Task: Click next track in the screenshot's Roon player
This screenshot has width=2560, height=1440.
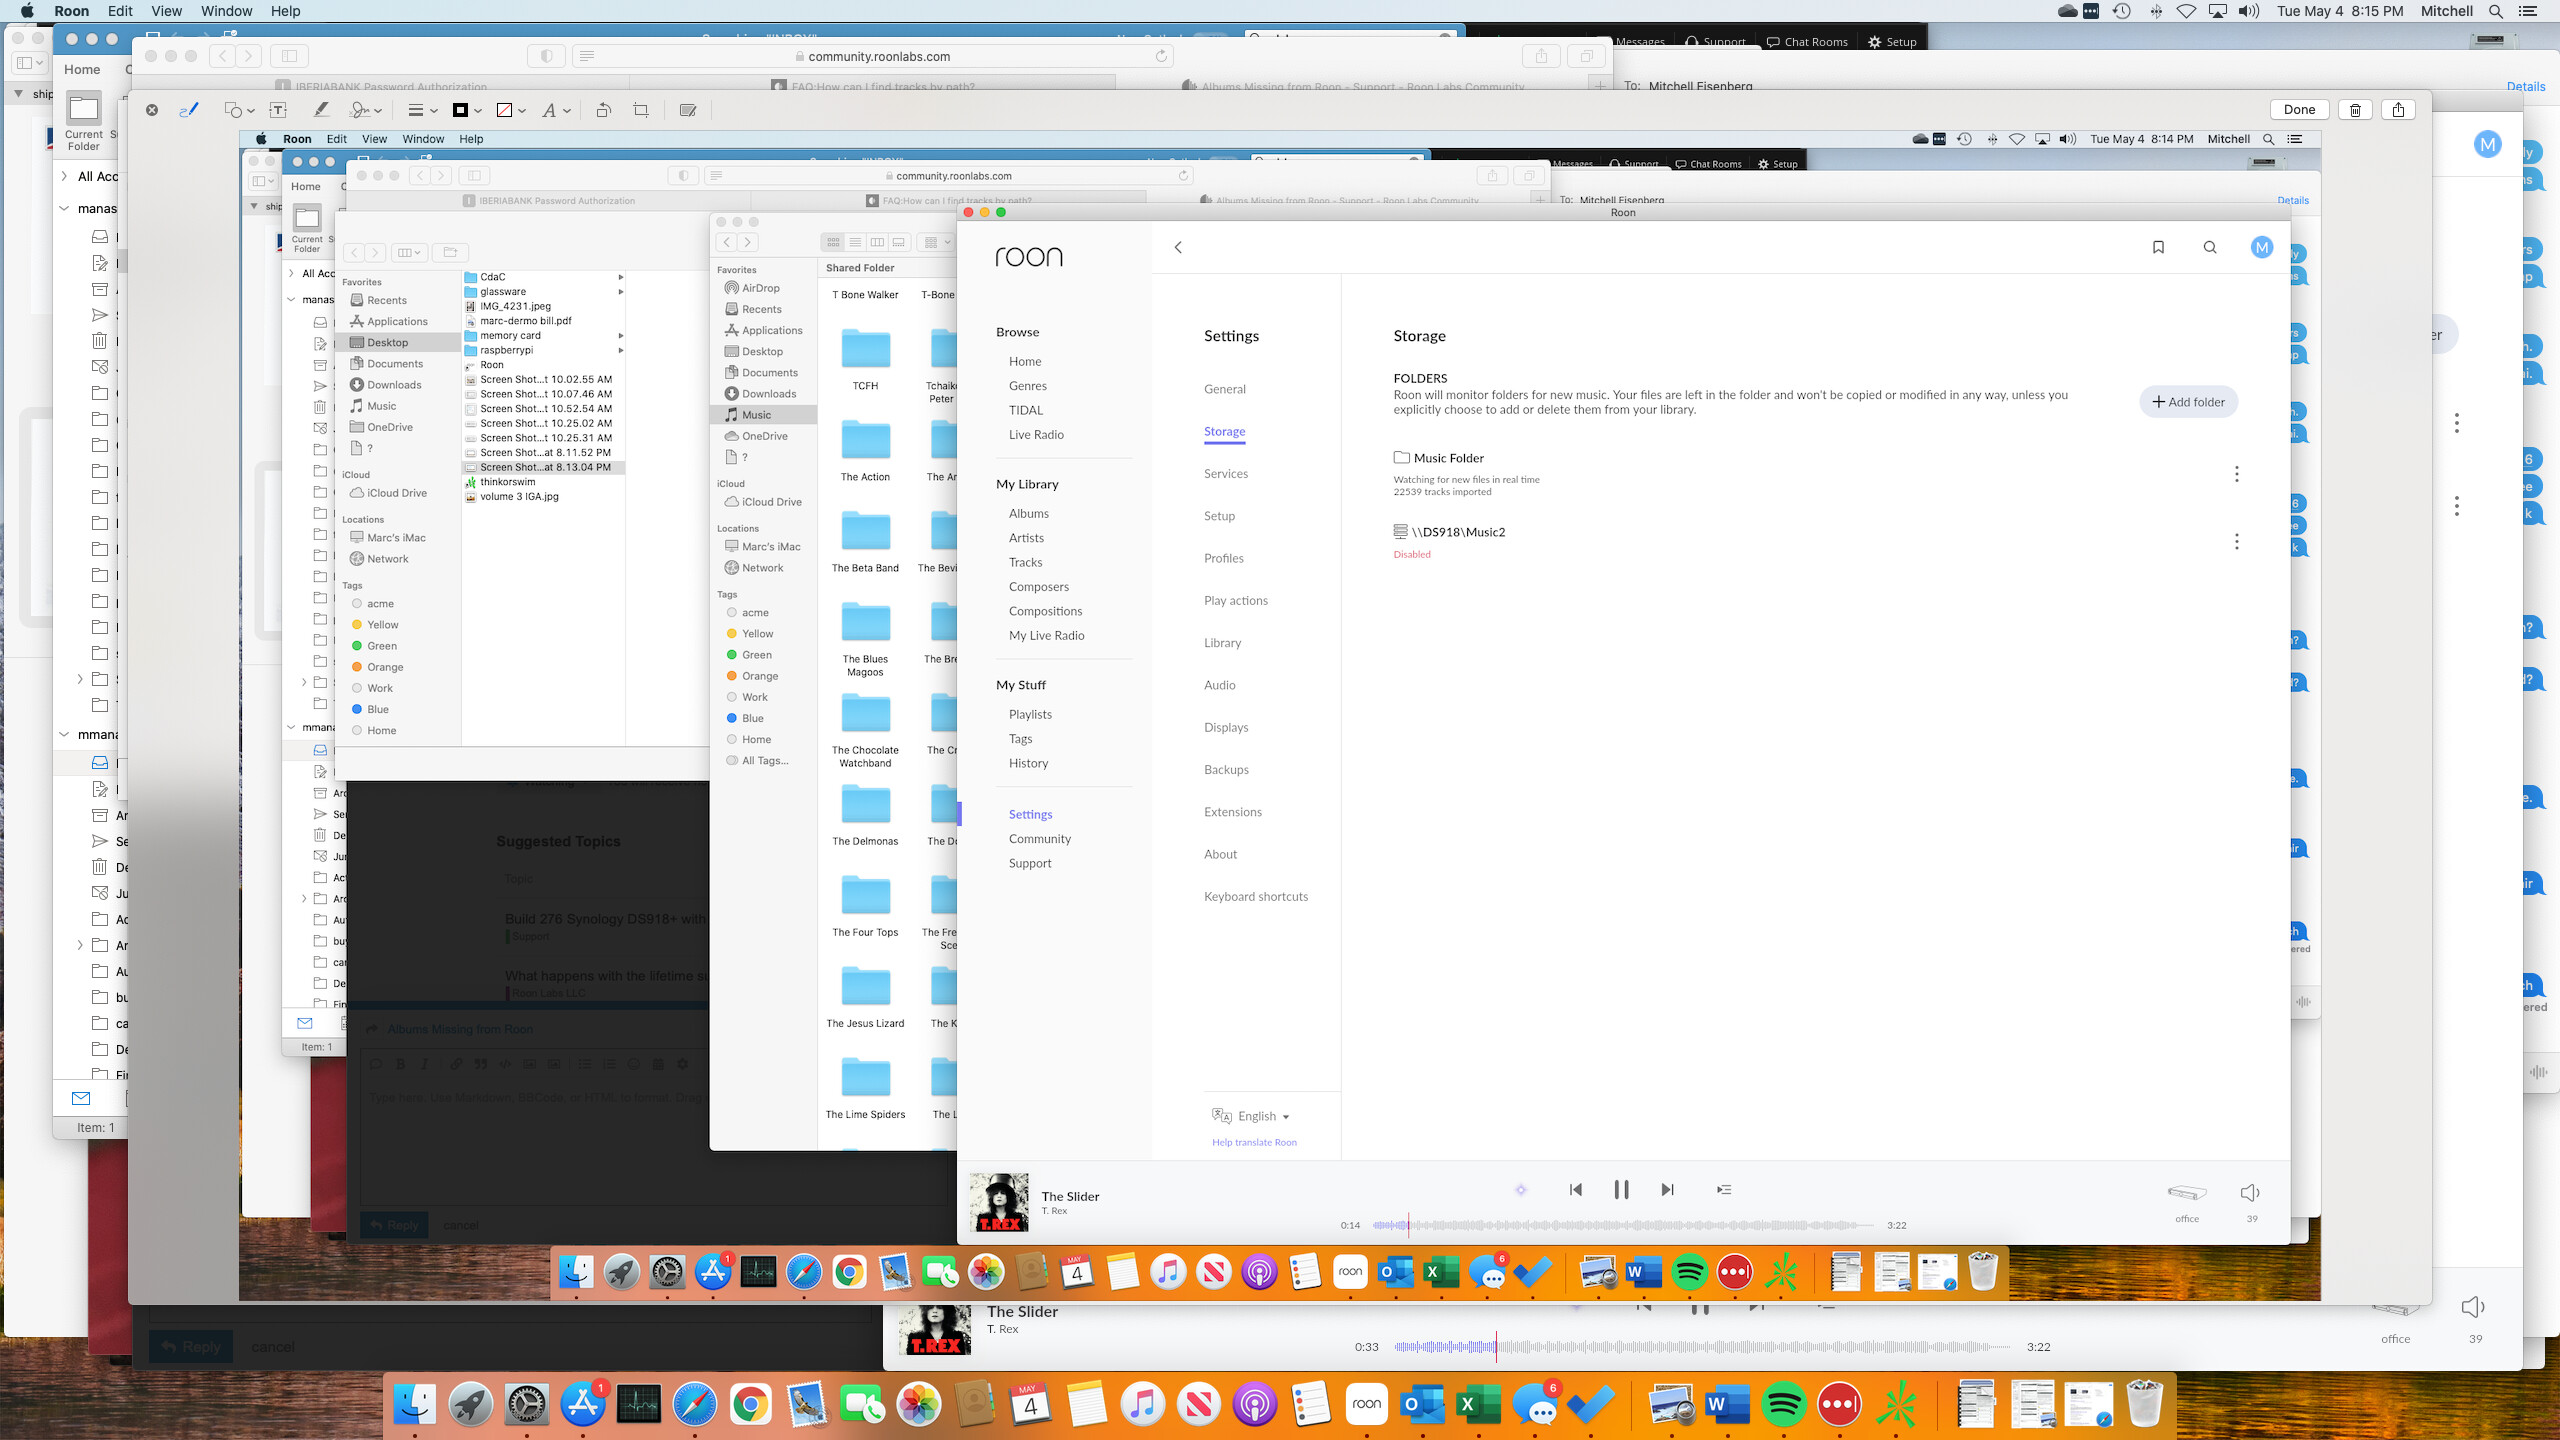Action: (x=1667, y=1189)
